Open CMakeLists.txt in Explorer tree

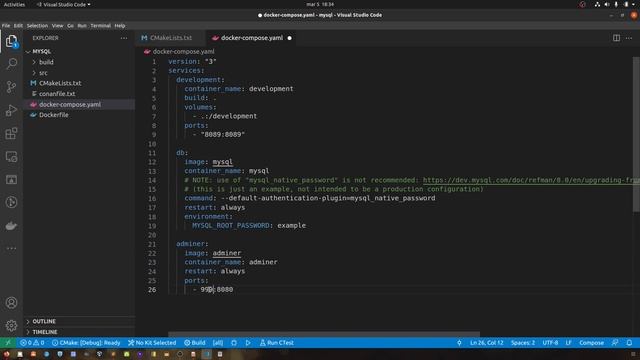(x=60, y=83)
